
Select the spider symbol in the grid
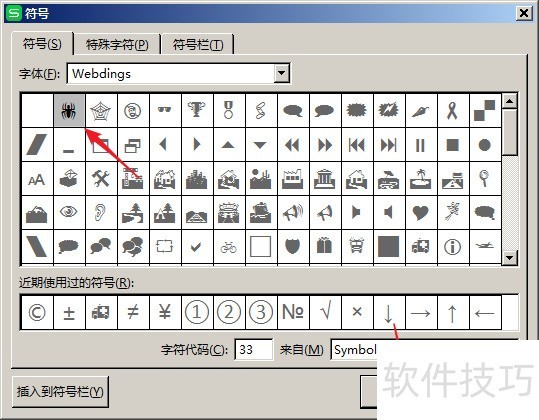click(69, 110)
